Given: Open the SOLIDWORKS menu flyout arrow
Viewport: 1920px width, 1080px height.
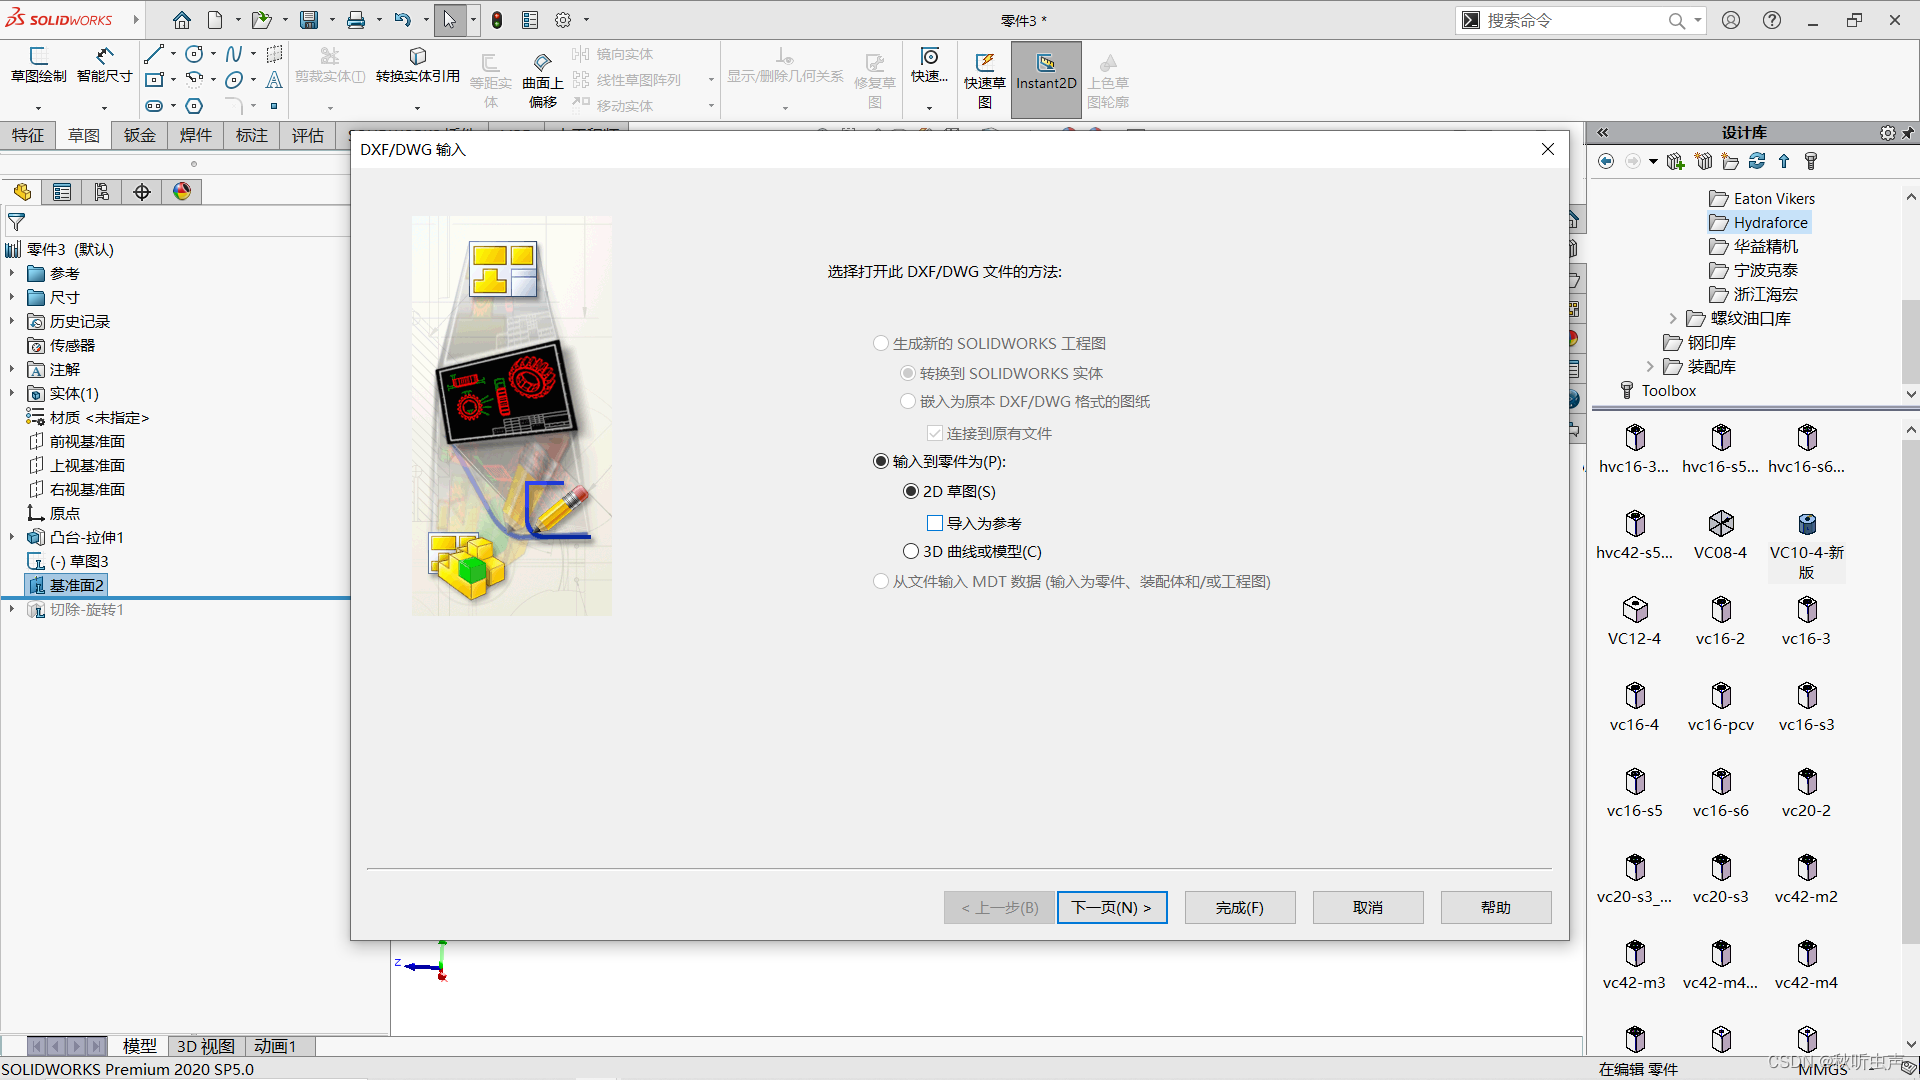Looking at the screenshot, I should pos(136,19).
